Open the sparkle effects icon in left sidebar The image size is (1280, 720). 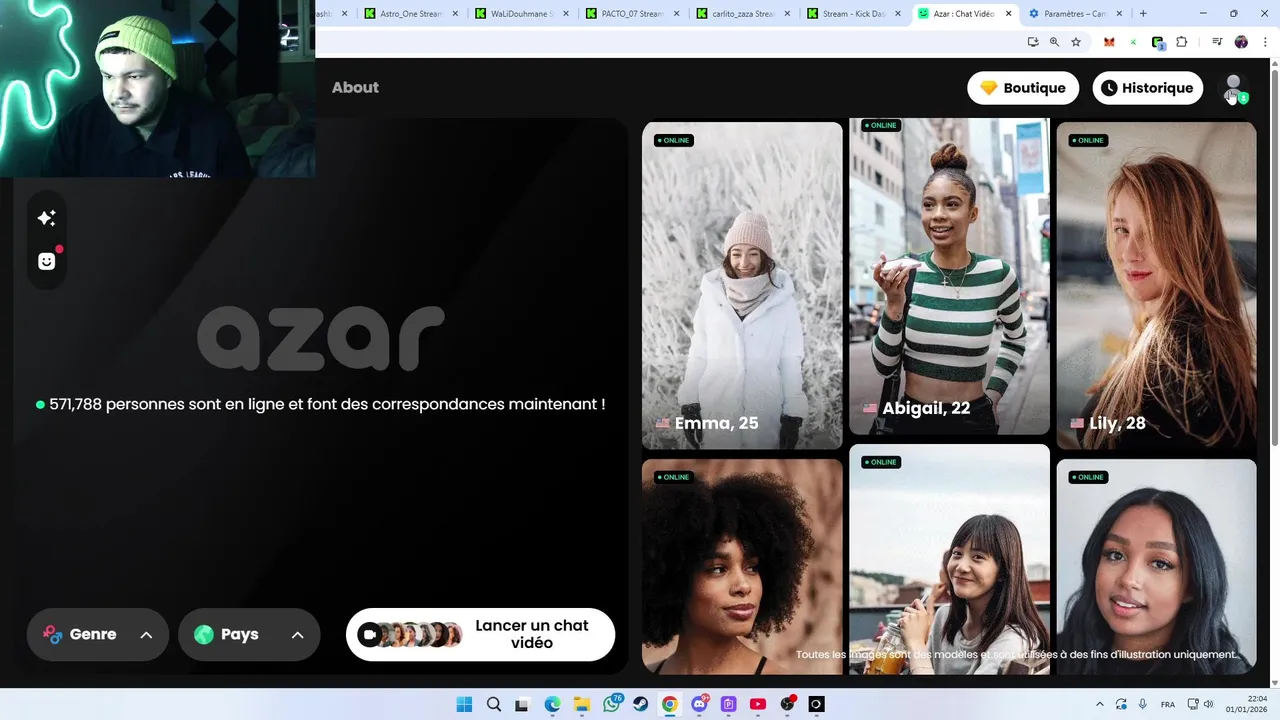[x=46, y=218]
